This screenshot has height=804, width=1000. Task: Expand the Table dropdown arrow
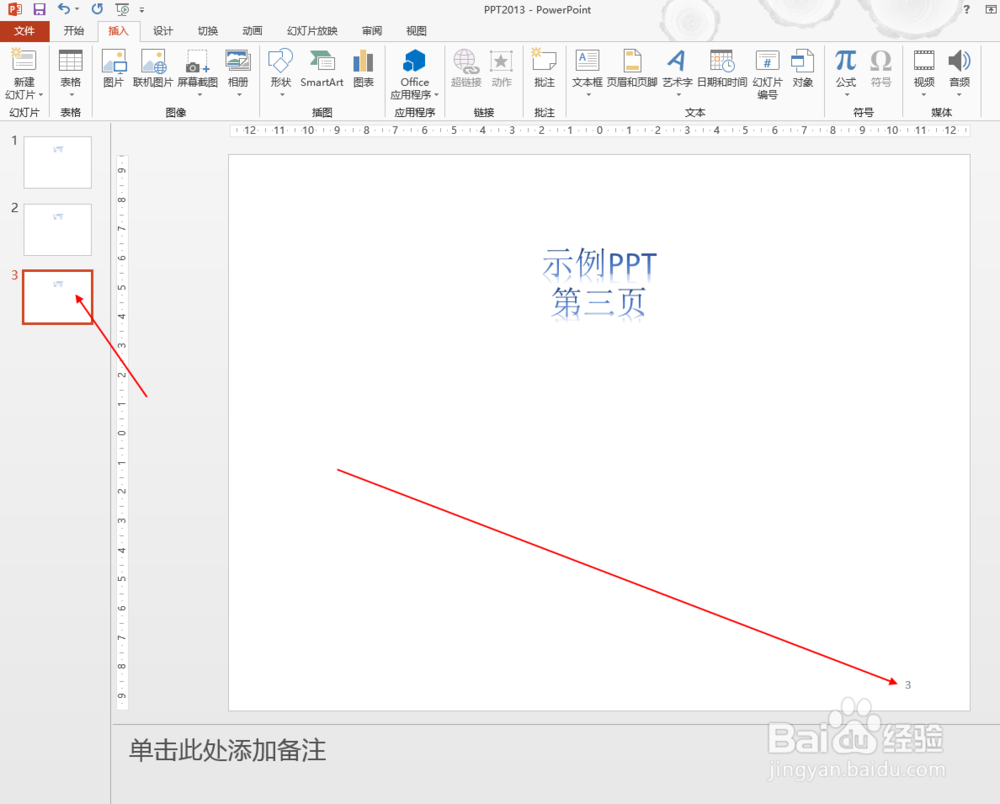click(x=71, y=95)
